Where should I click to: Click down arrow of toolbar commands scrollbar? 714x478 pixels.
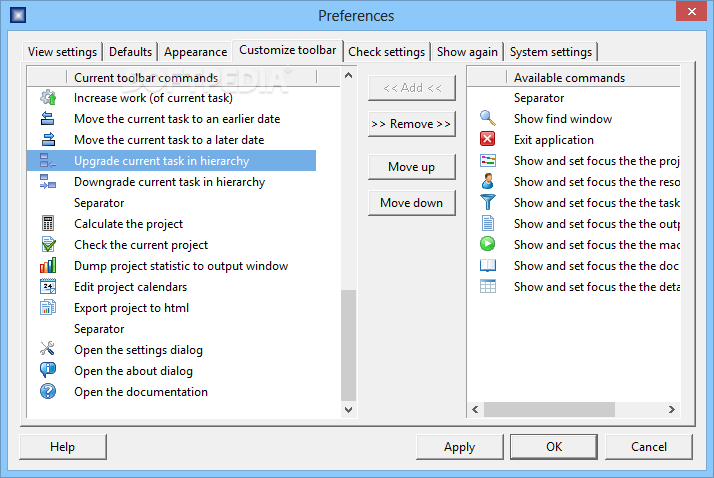[x=348, y=409]
